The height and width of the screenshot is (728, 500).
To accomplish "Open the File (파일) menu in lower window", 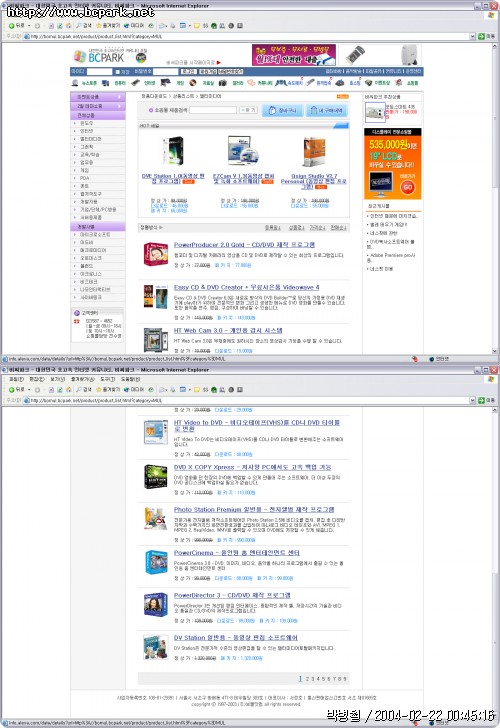I will (16, 379).
